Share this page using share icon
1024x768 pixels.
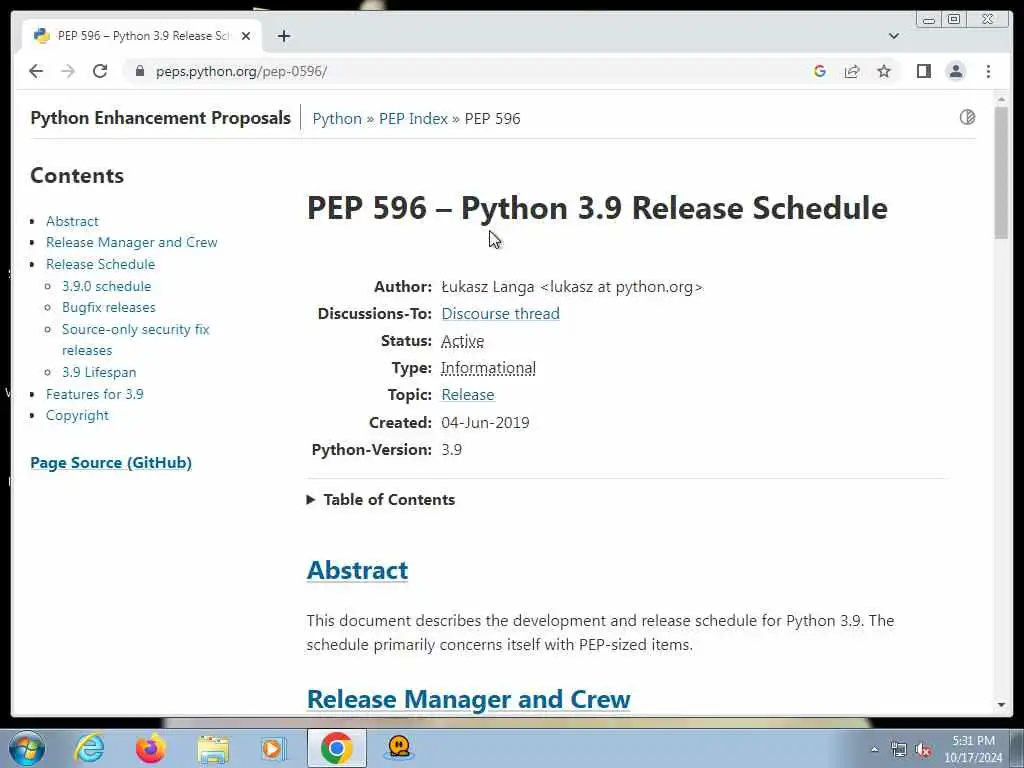click(x=852, y=71)
